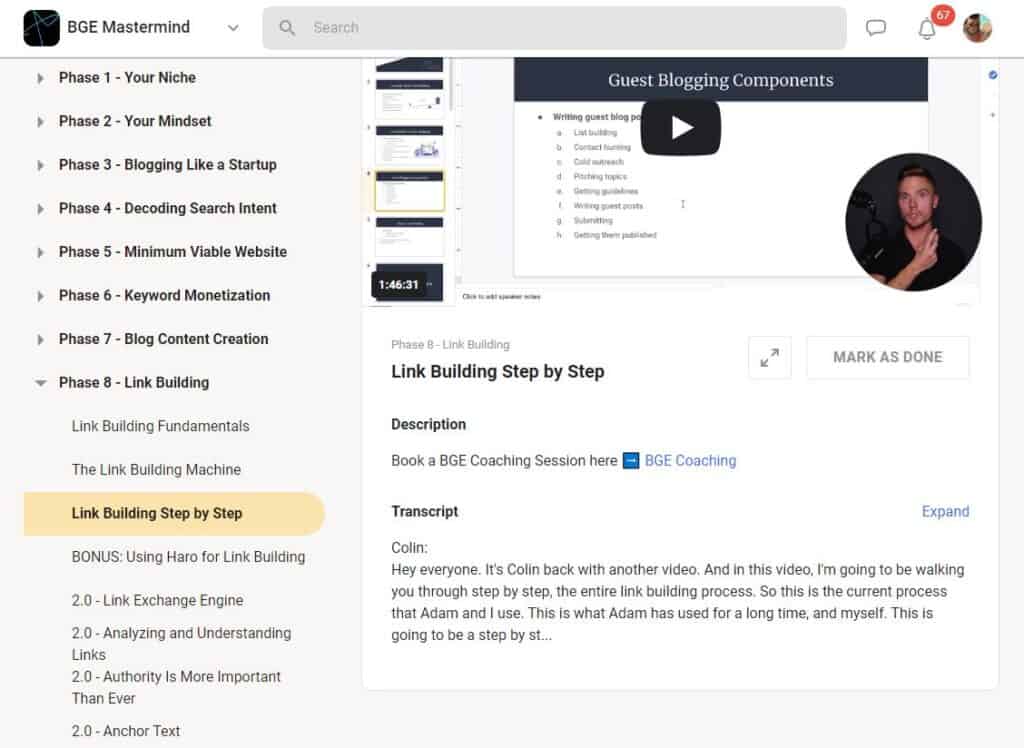Play the lesson video

[x=680, y=127]
